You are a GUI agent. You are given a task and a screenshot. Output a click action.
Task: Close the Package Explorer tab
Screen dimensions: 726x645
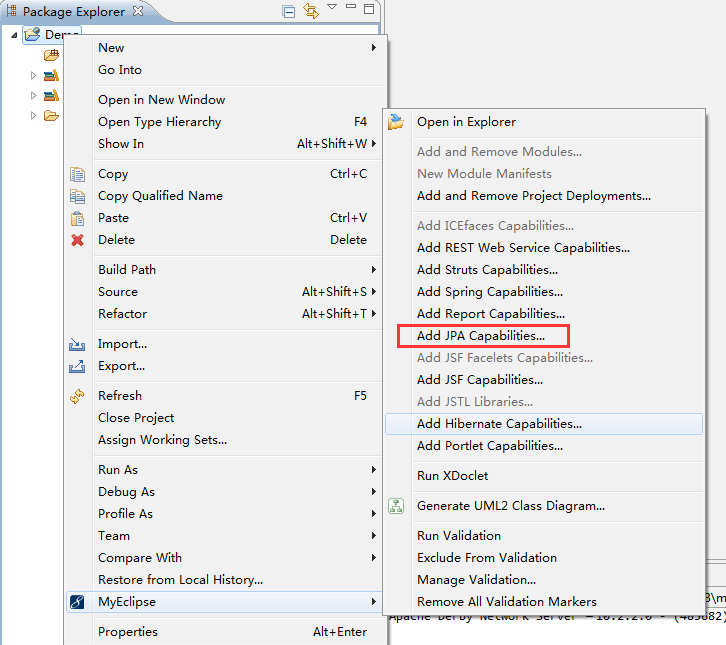pos(138,11)
